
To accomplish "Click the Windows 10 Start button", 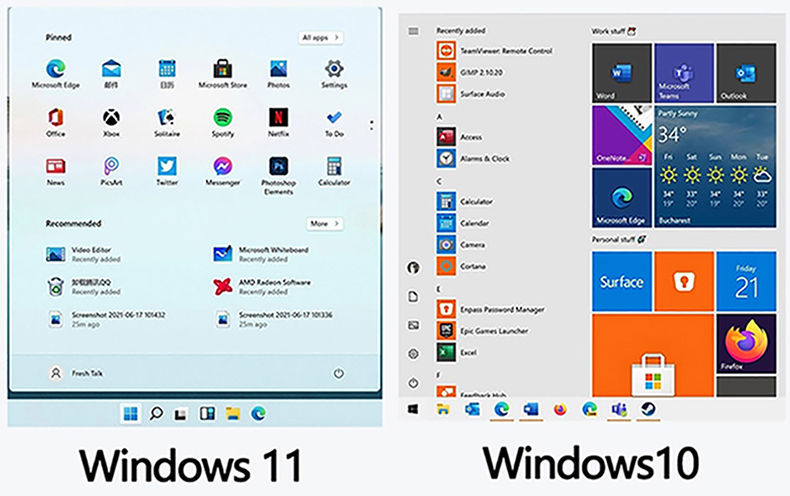I will coord(413,409).
